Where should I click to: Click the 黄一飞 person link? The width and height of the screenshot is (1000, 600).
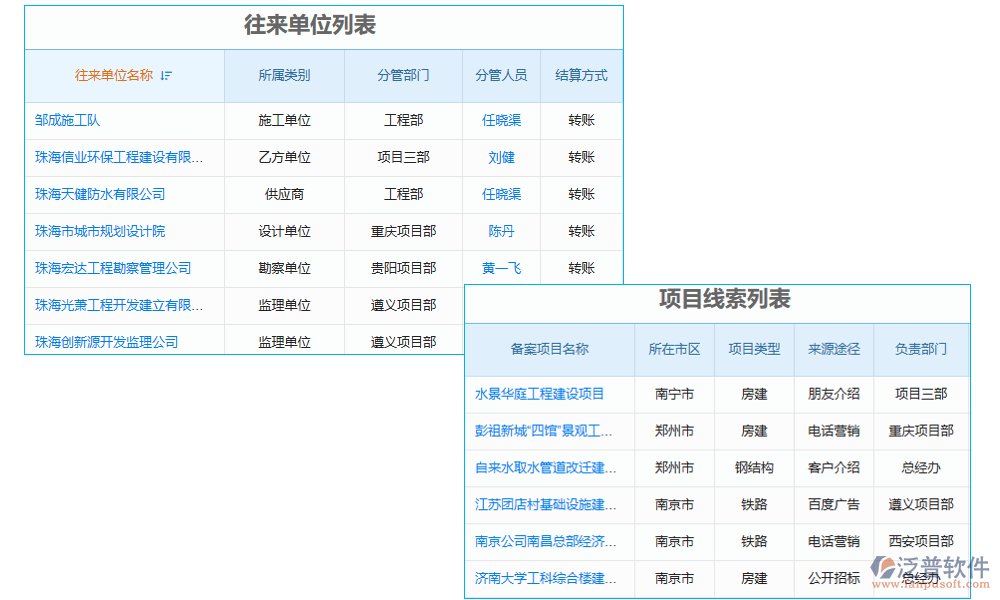500,267
